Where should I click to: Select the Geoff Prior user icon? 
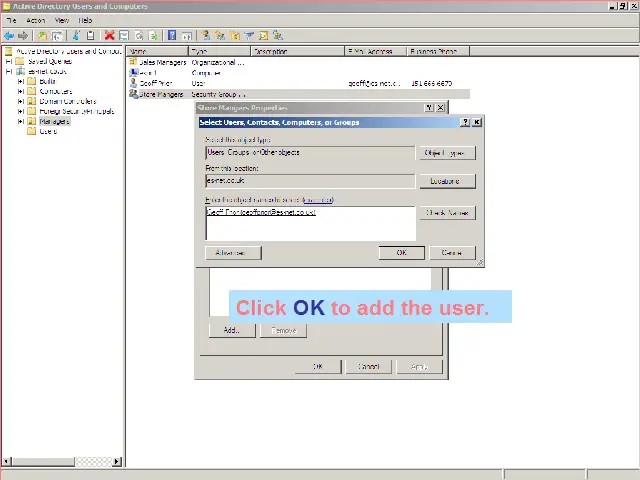(133, 83)
